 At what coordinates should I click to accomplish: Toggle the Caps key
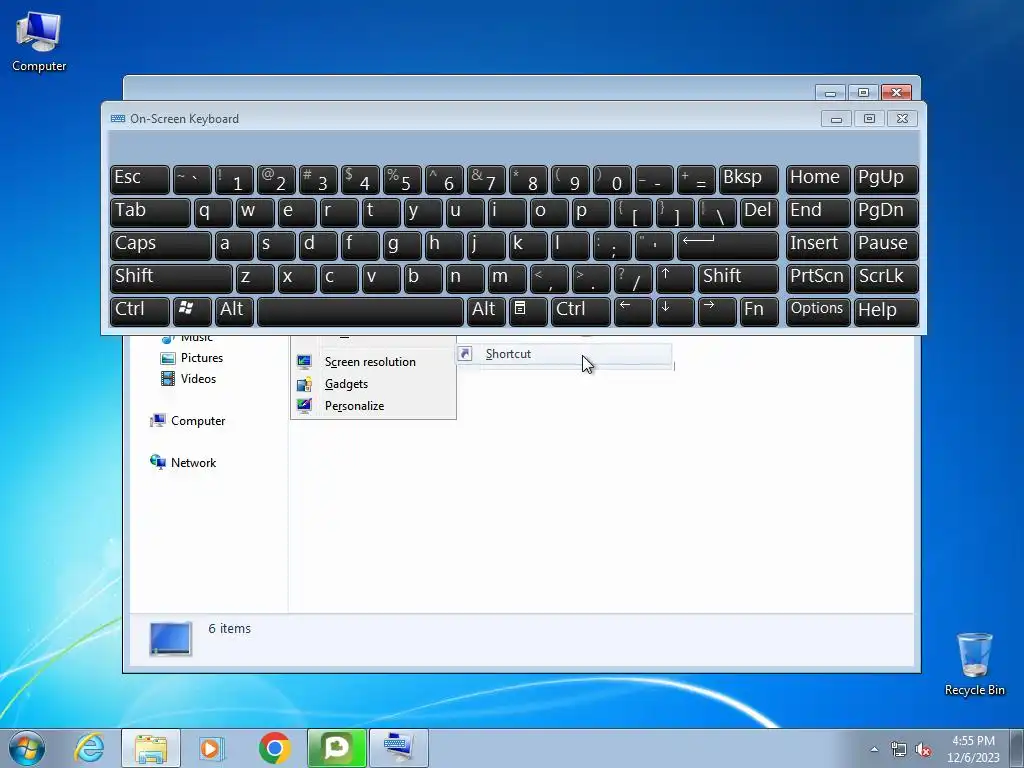(x=161, y=246)
